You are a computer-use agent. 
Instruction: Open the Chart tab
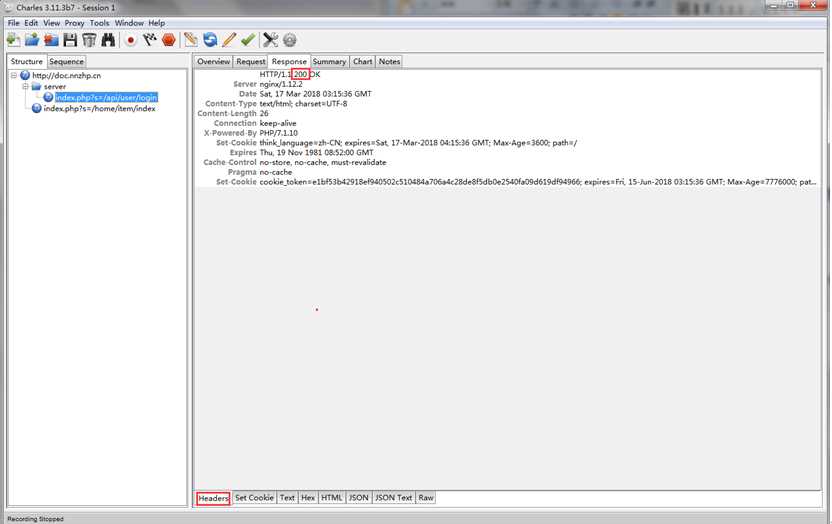coord(362,62)
